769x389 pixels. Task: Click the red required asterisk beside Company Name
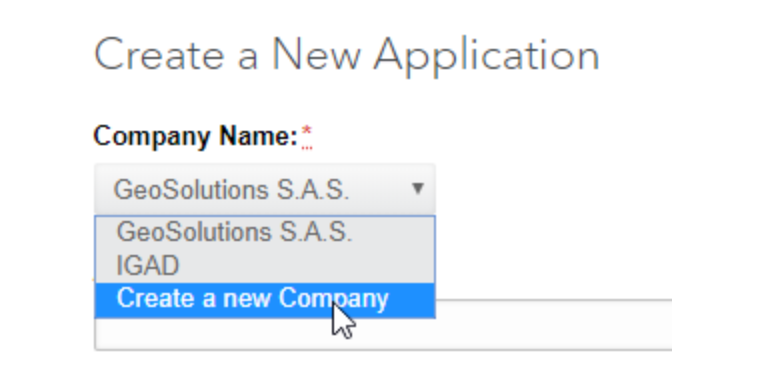coord(307,133)
